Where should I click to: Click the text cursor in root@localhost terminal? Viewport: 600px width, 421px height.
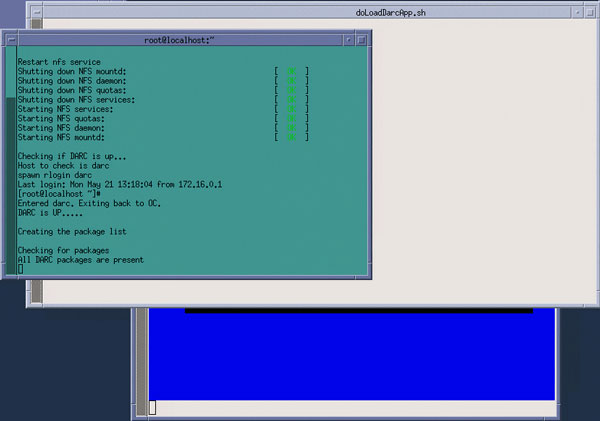point(20,269)
